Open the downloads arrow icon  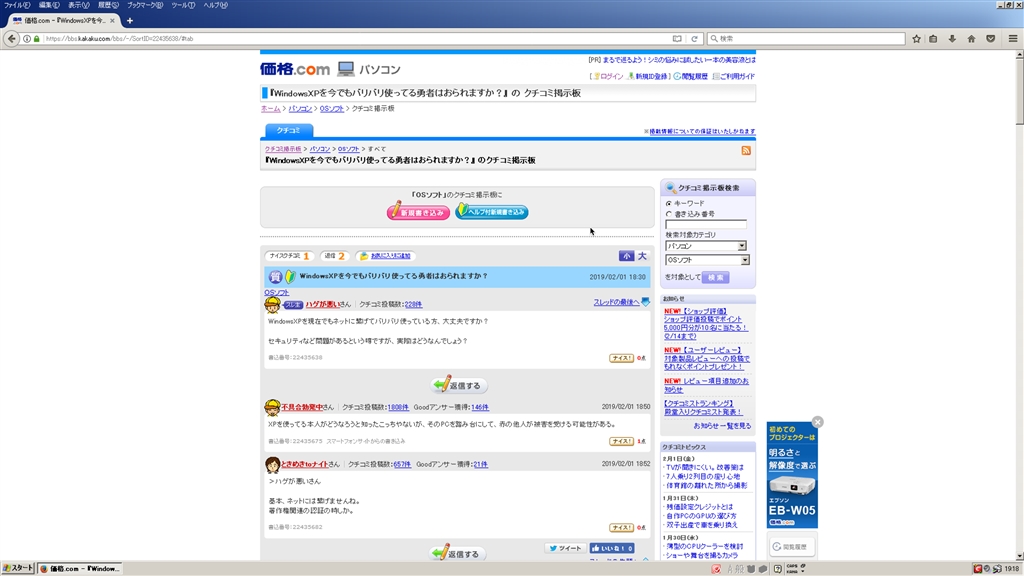click(x=952, y=39)
